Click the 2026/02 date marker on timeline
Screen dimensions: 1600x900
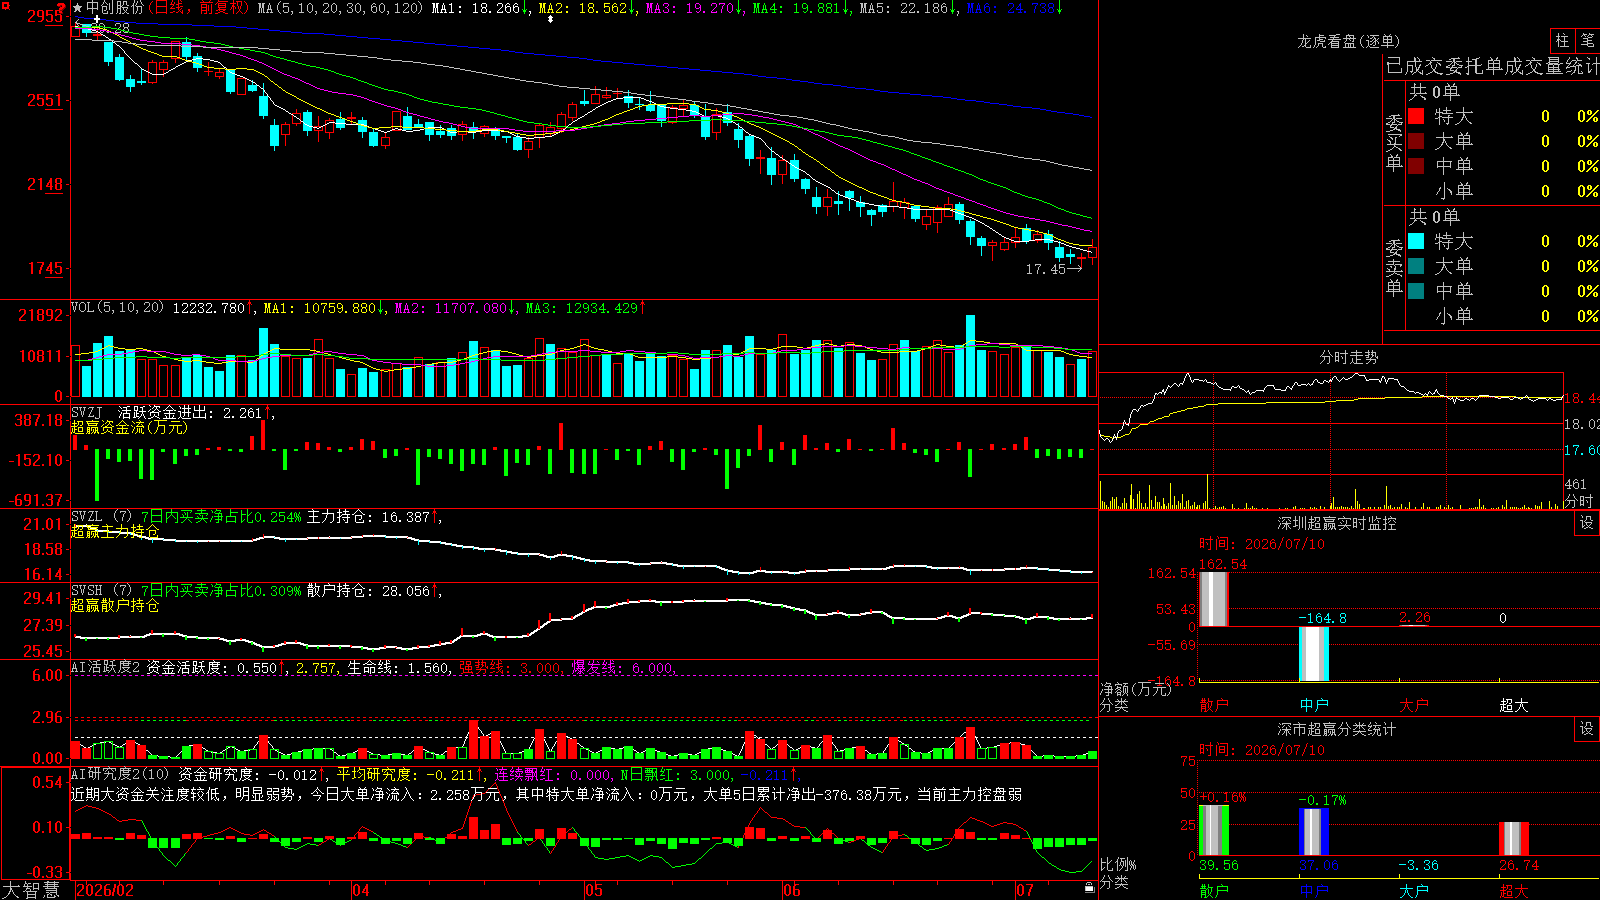point(105,890)
